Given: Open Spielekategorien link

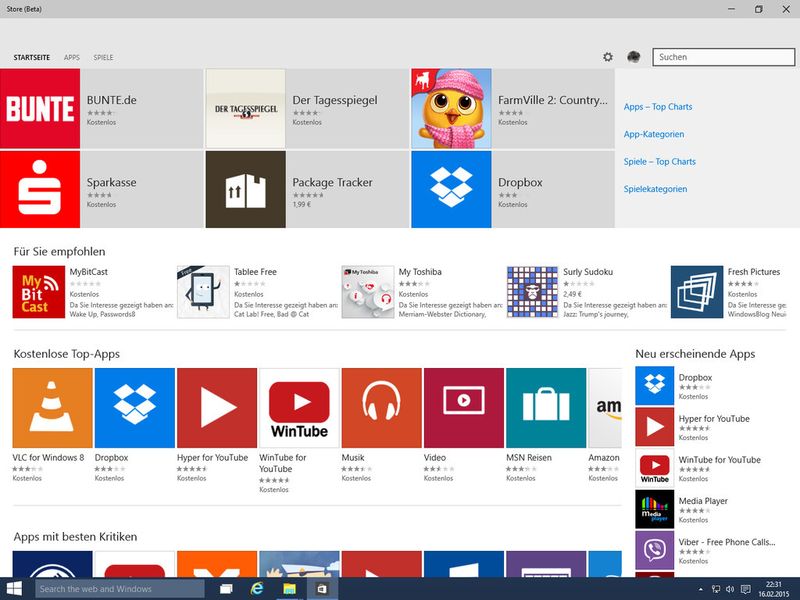Looking at the screenshot, I should coord(655,189).
